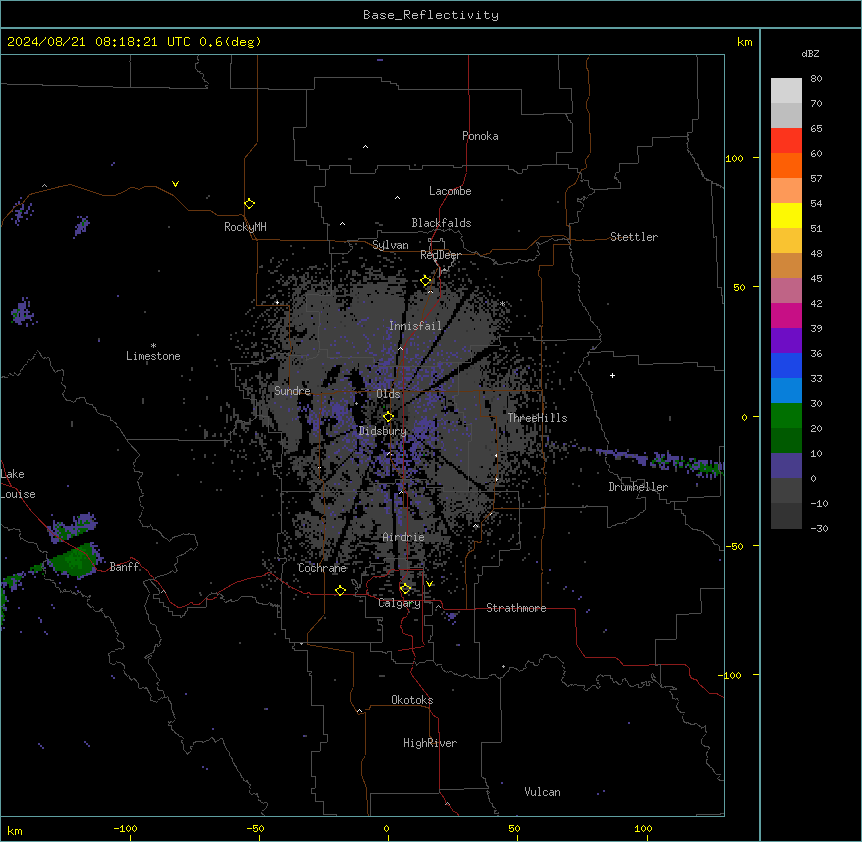This screenshot has height=842, width=862.
Task: Click the Olds label
Action: tap(388, 394)
